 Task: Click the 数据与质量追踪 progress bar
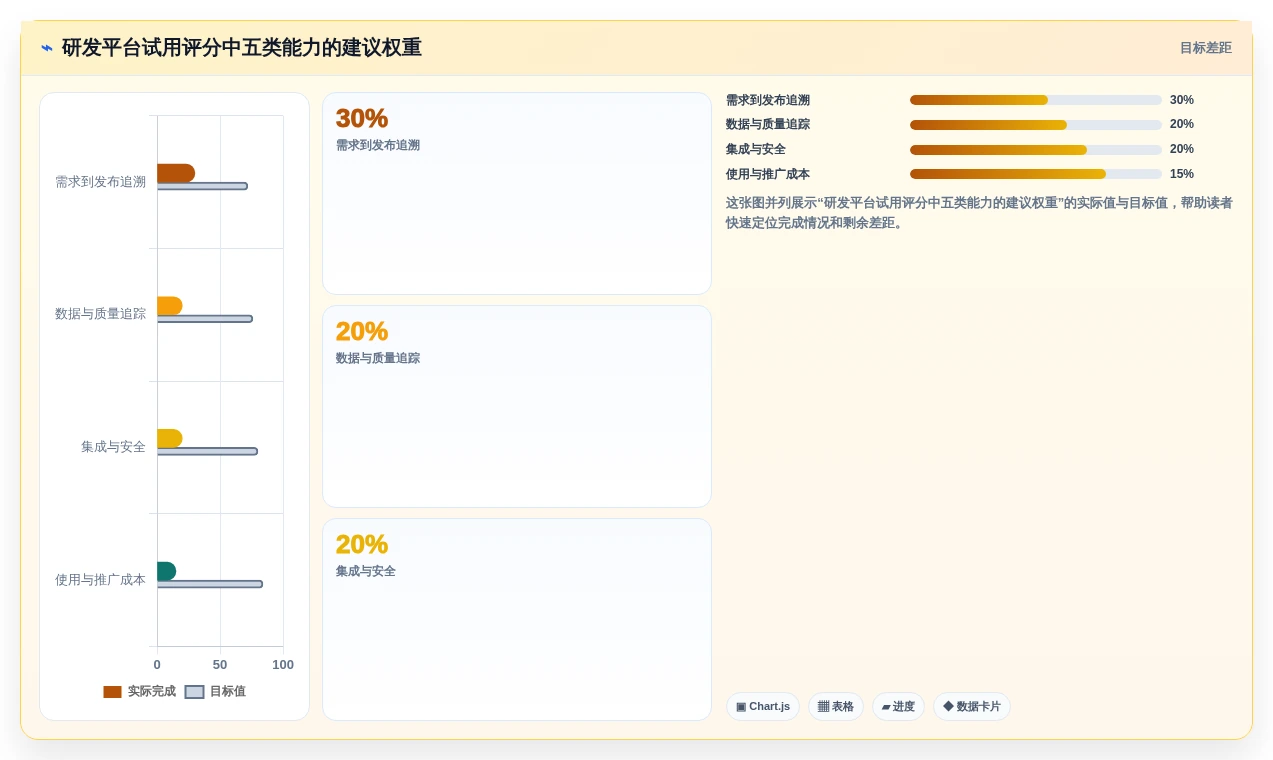(1035, 125)
